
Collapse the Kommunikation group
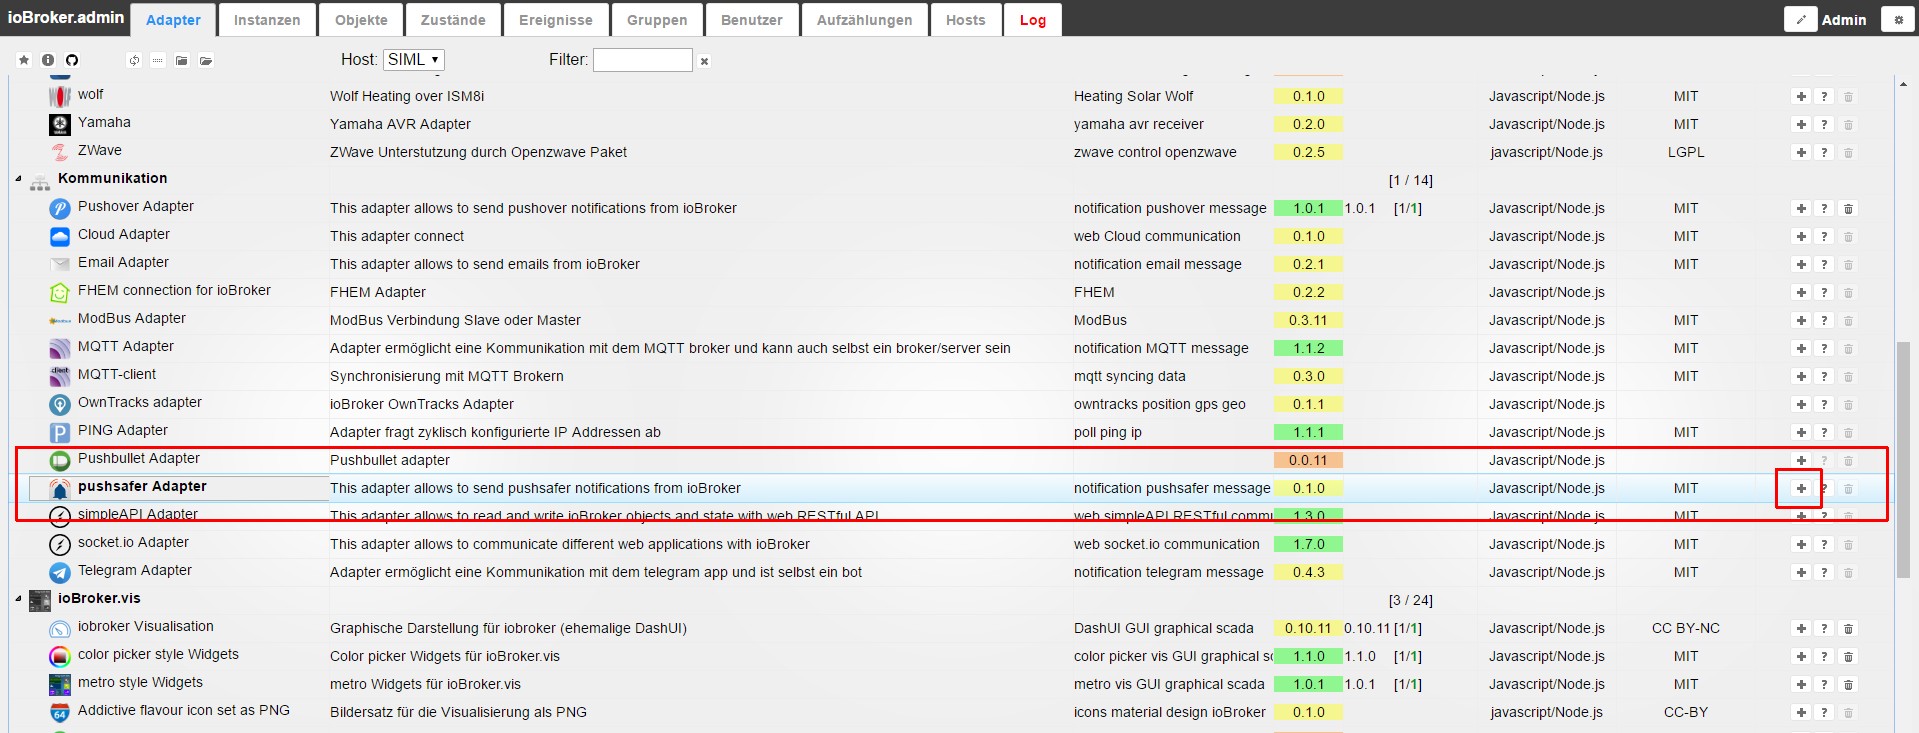coord(18,179)
